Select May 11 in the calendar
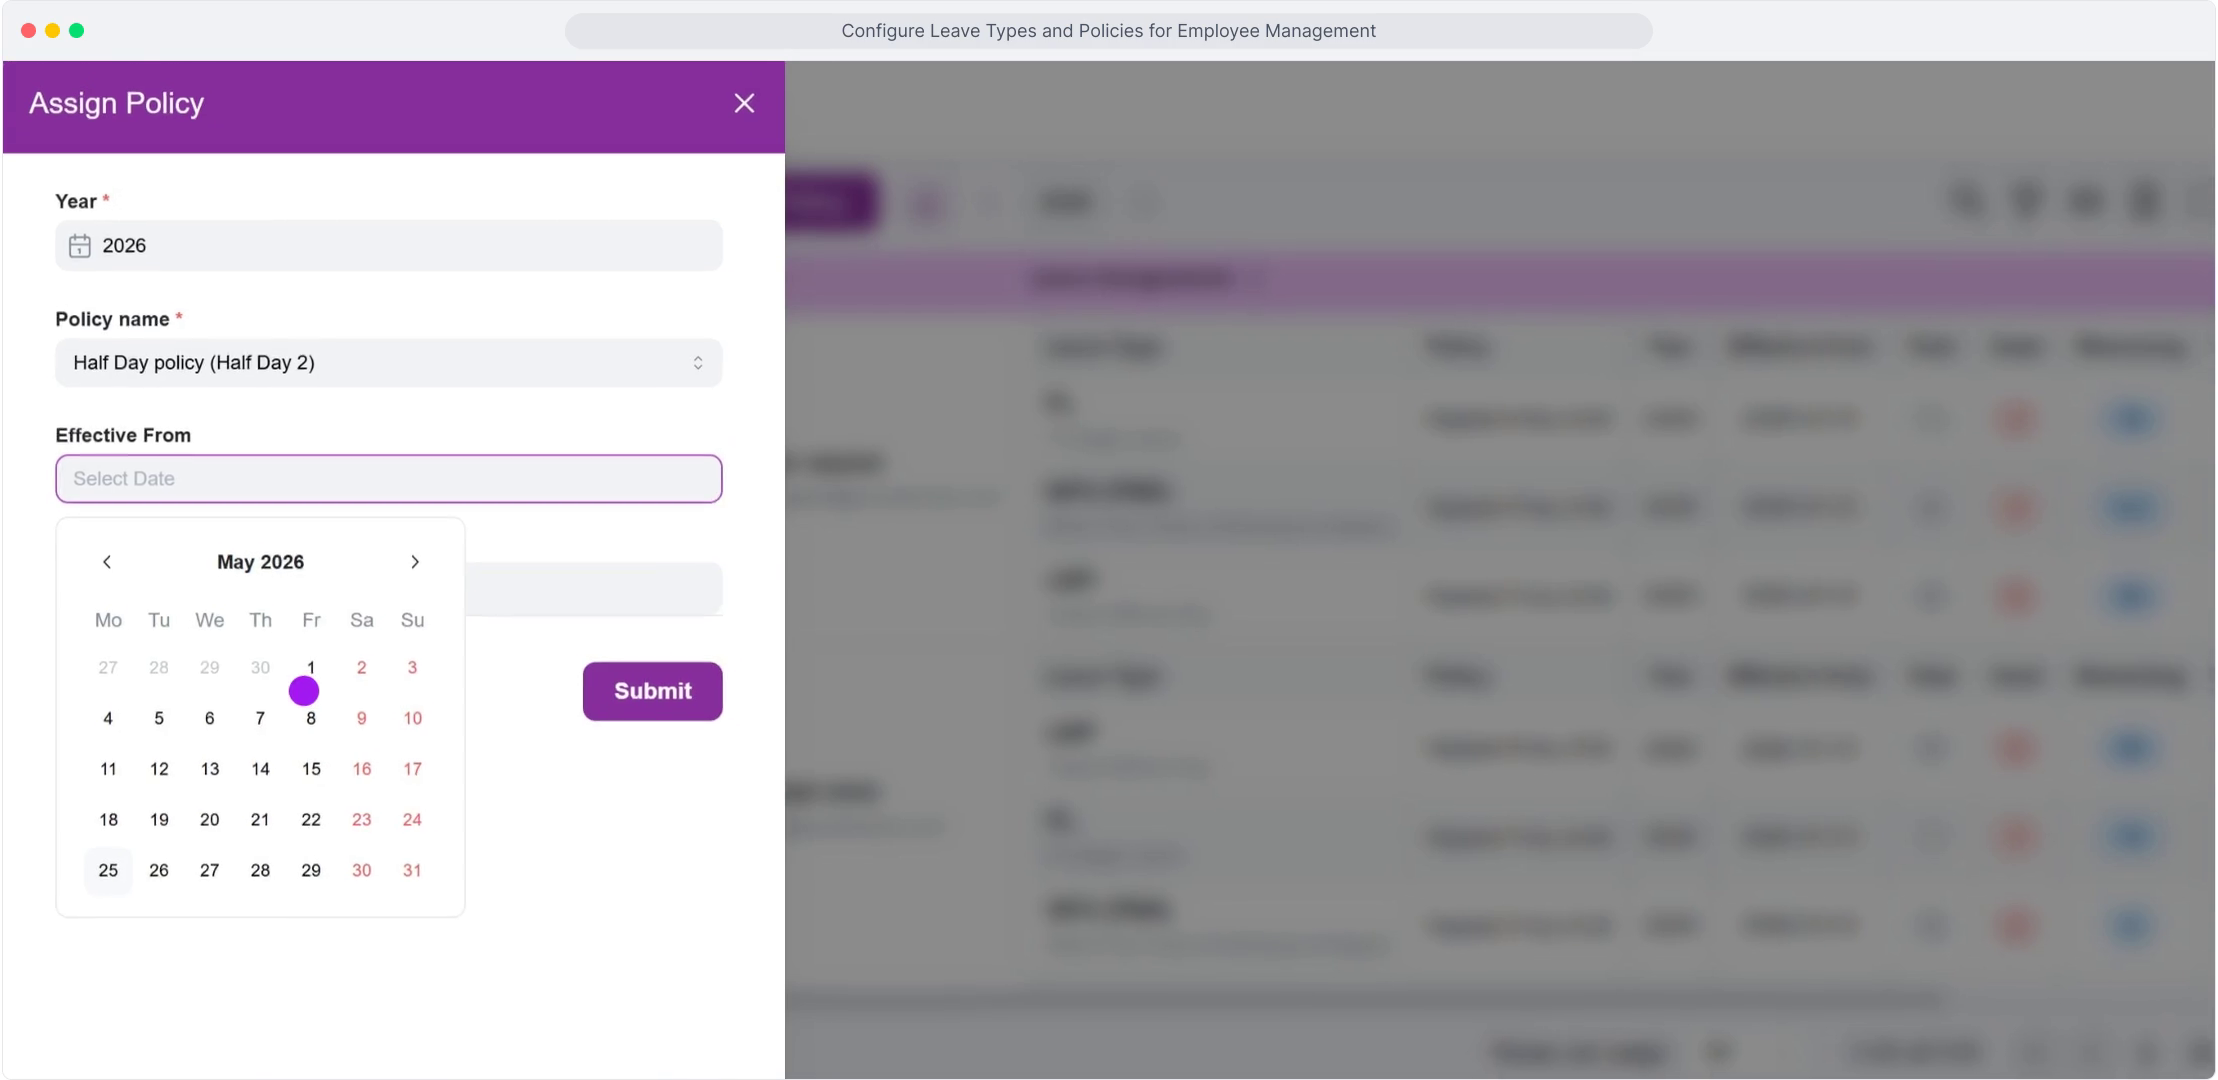 tap(108, 769)
